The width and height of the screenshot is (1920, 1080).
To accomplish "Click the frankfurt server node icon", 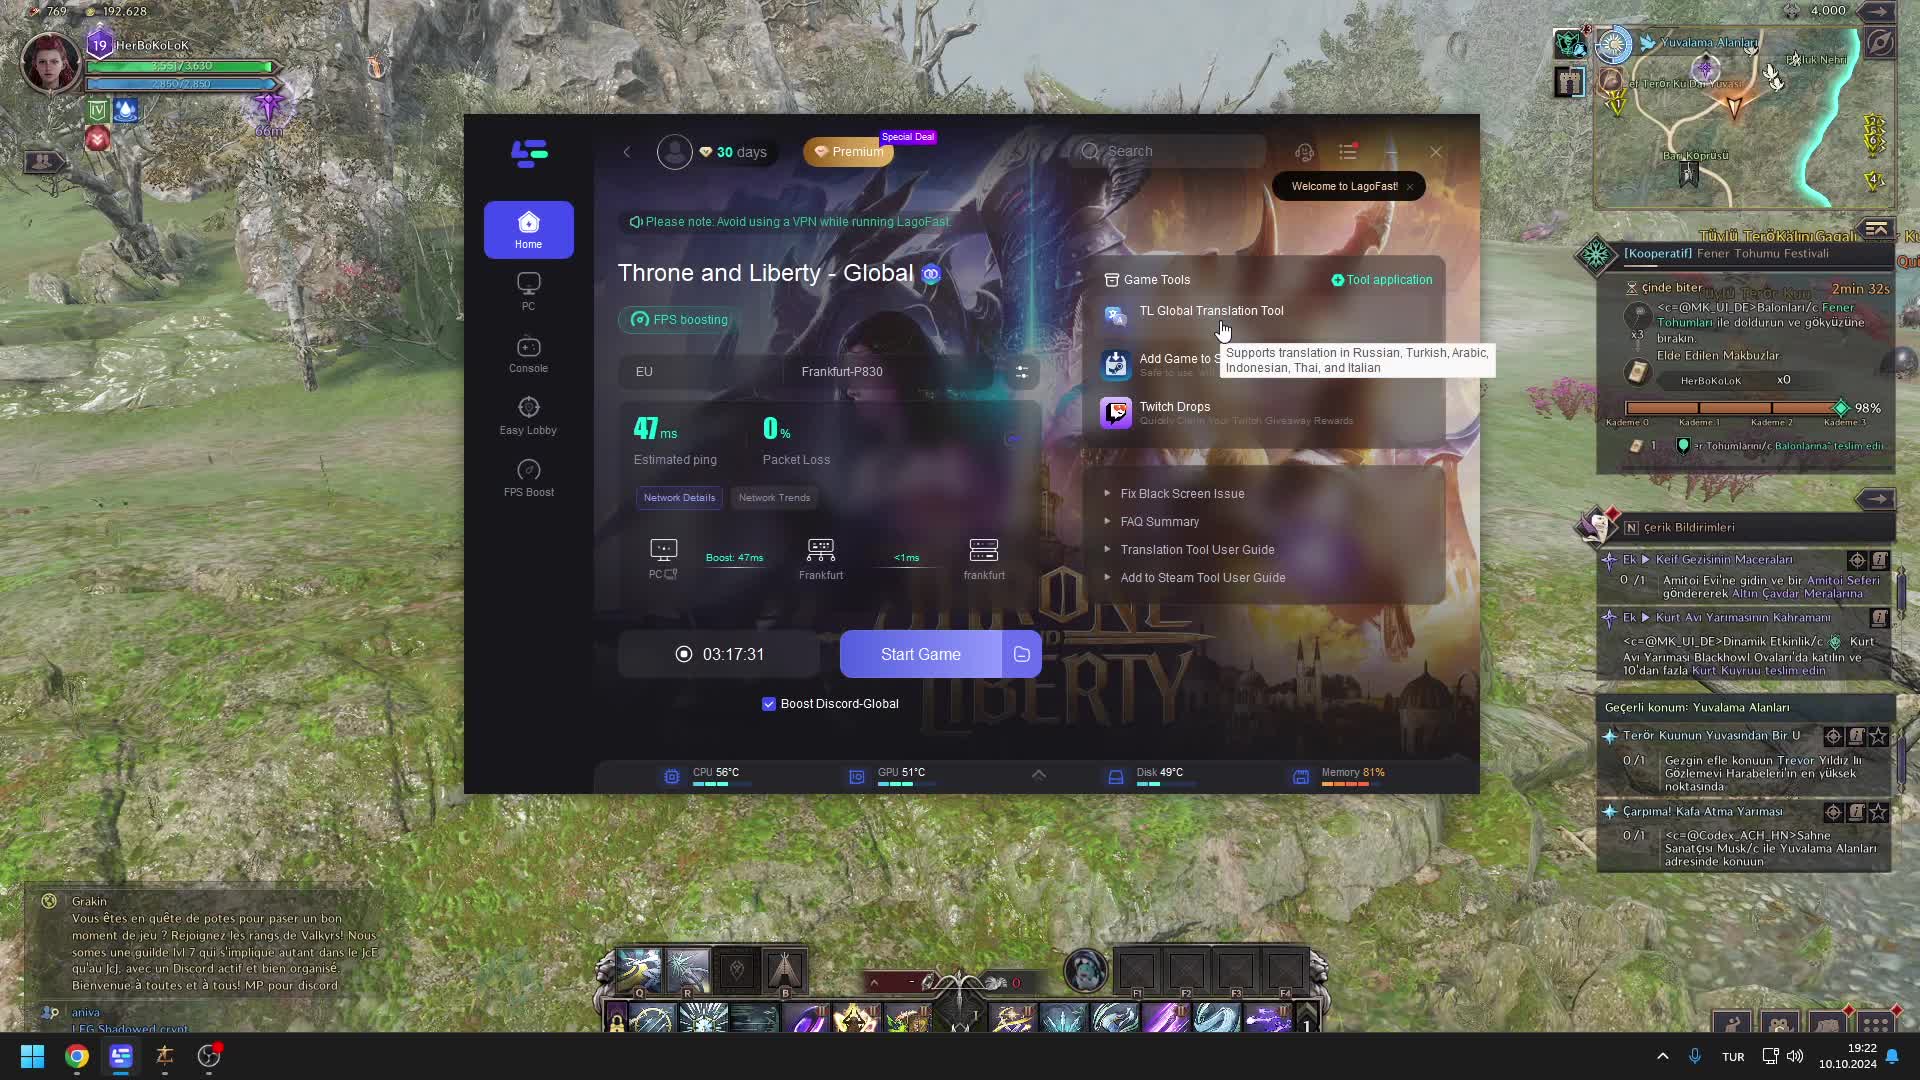I will point(984,550).
